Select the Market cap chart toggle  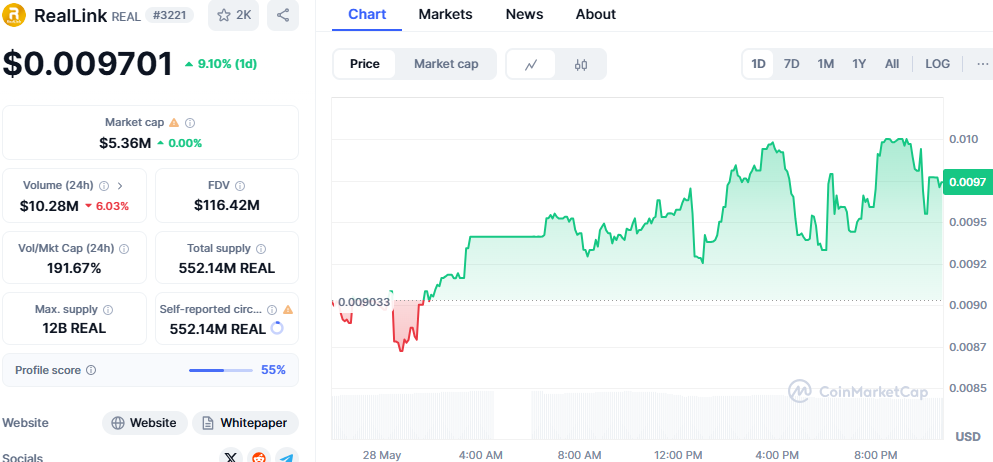pos(446,64)
